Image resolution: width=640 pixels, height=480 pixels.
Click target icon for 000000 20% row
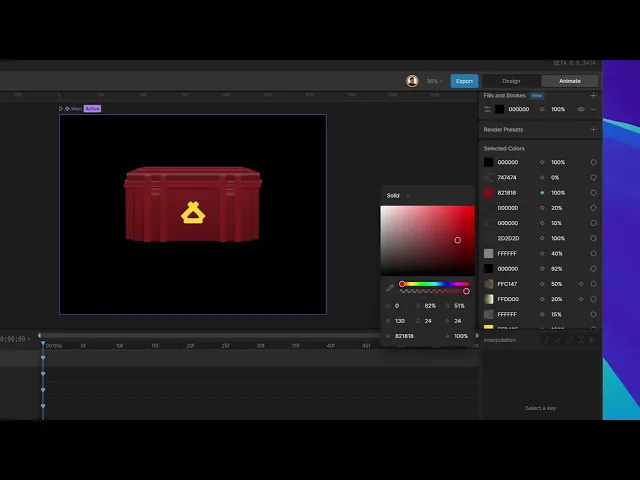[593, 208]
